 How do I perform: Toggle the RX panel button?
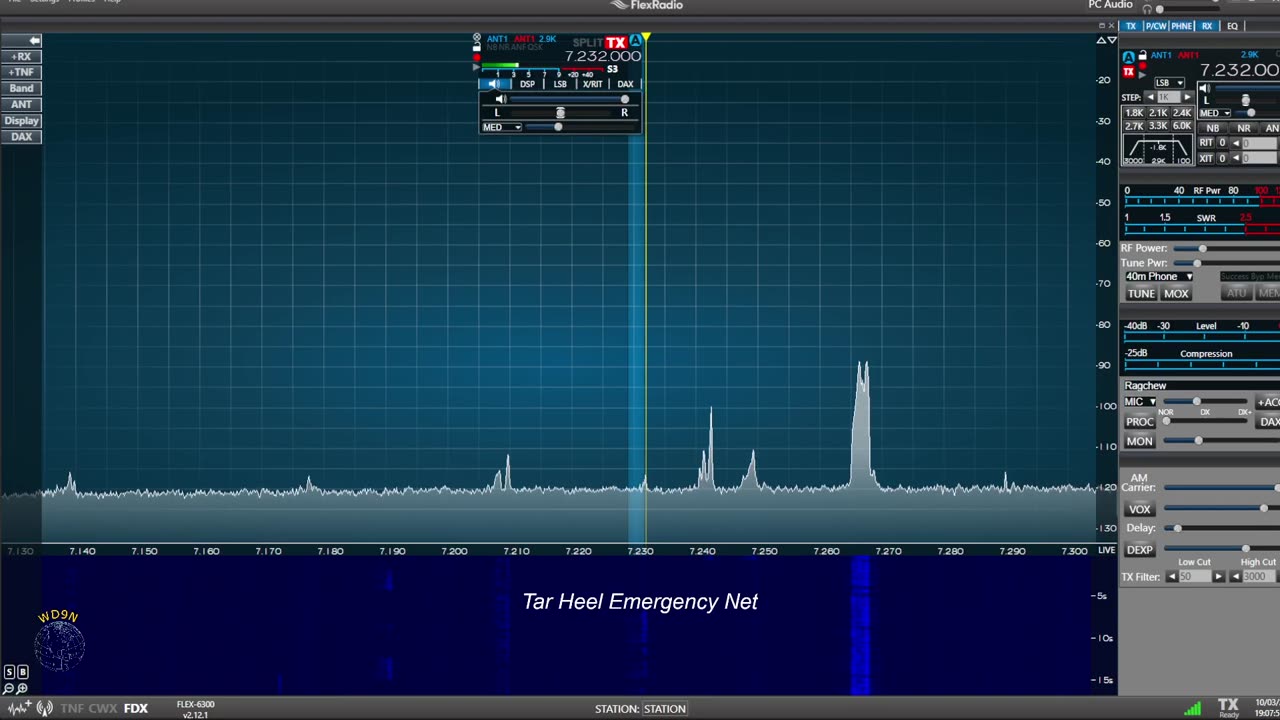pos(1207,26)
